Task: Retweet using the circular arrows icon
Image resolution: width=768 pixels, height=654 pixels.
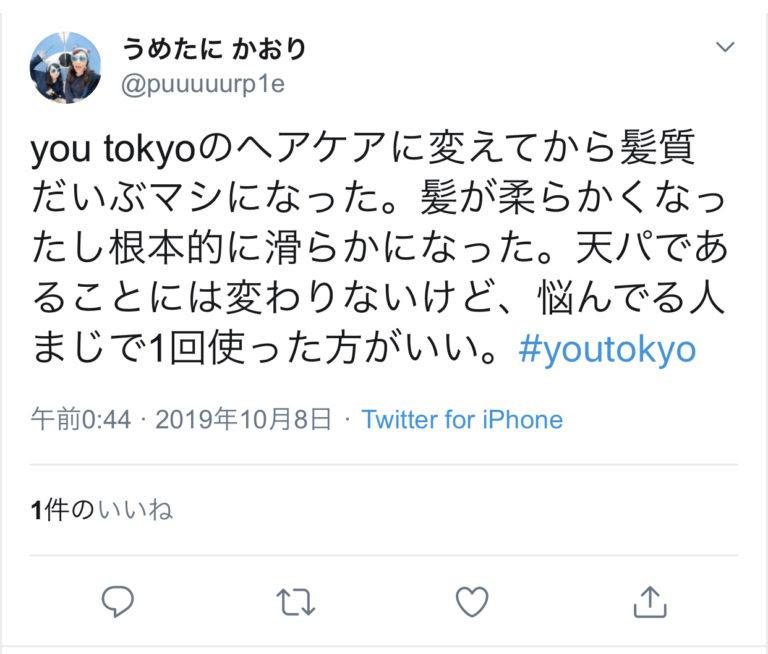Action: tap(295, 602)
